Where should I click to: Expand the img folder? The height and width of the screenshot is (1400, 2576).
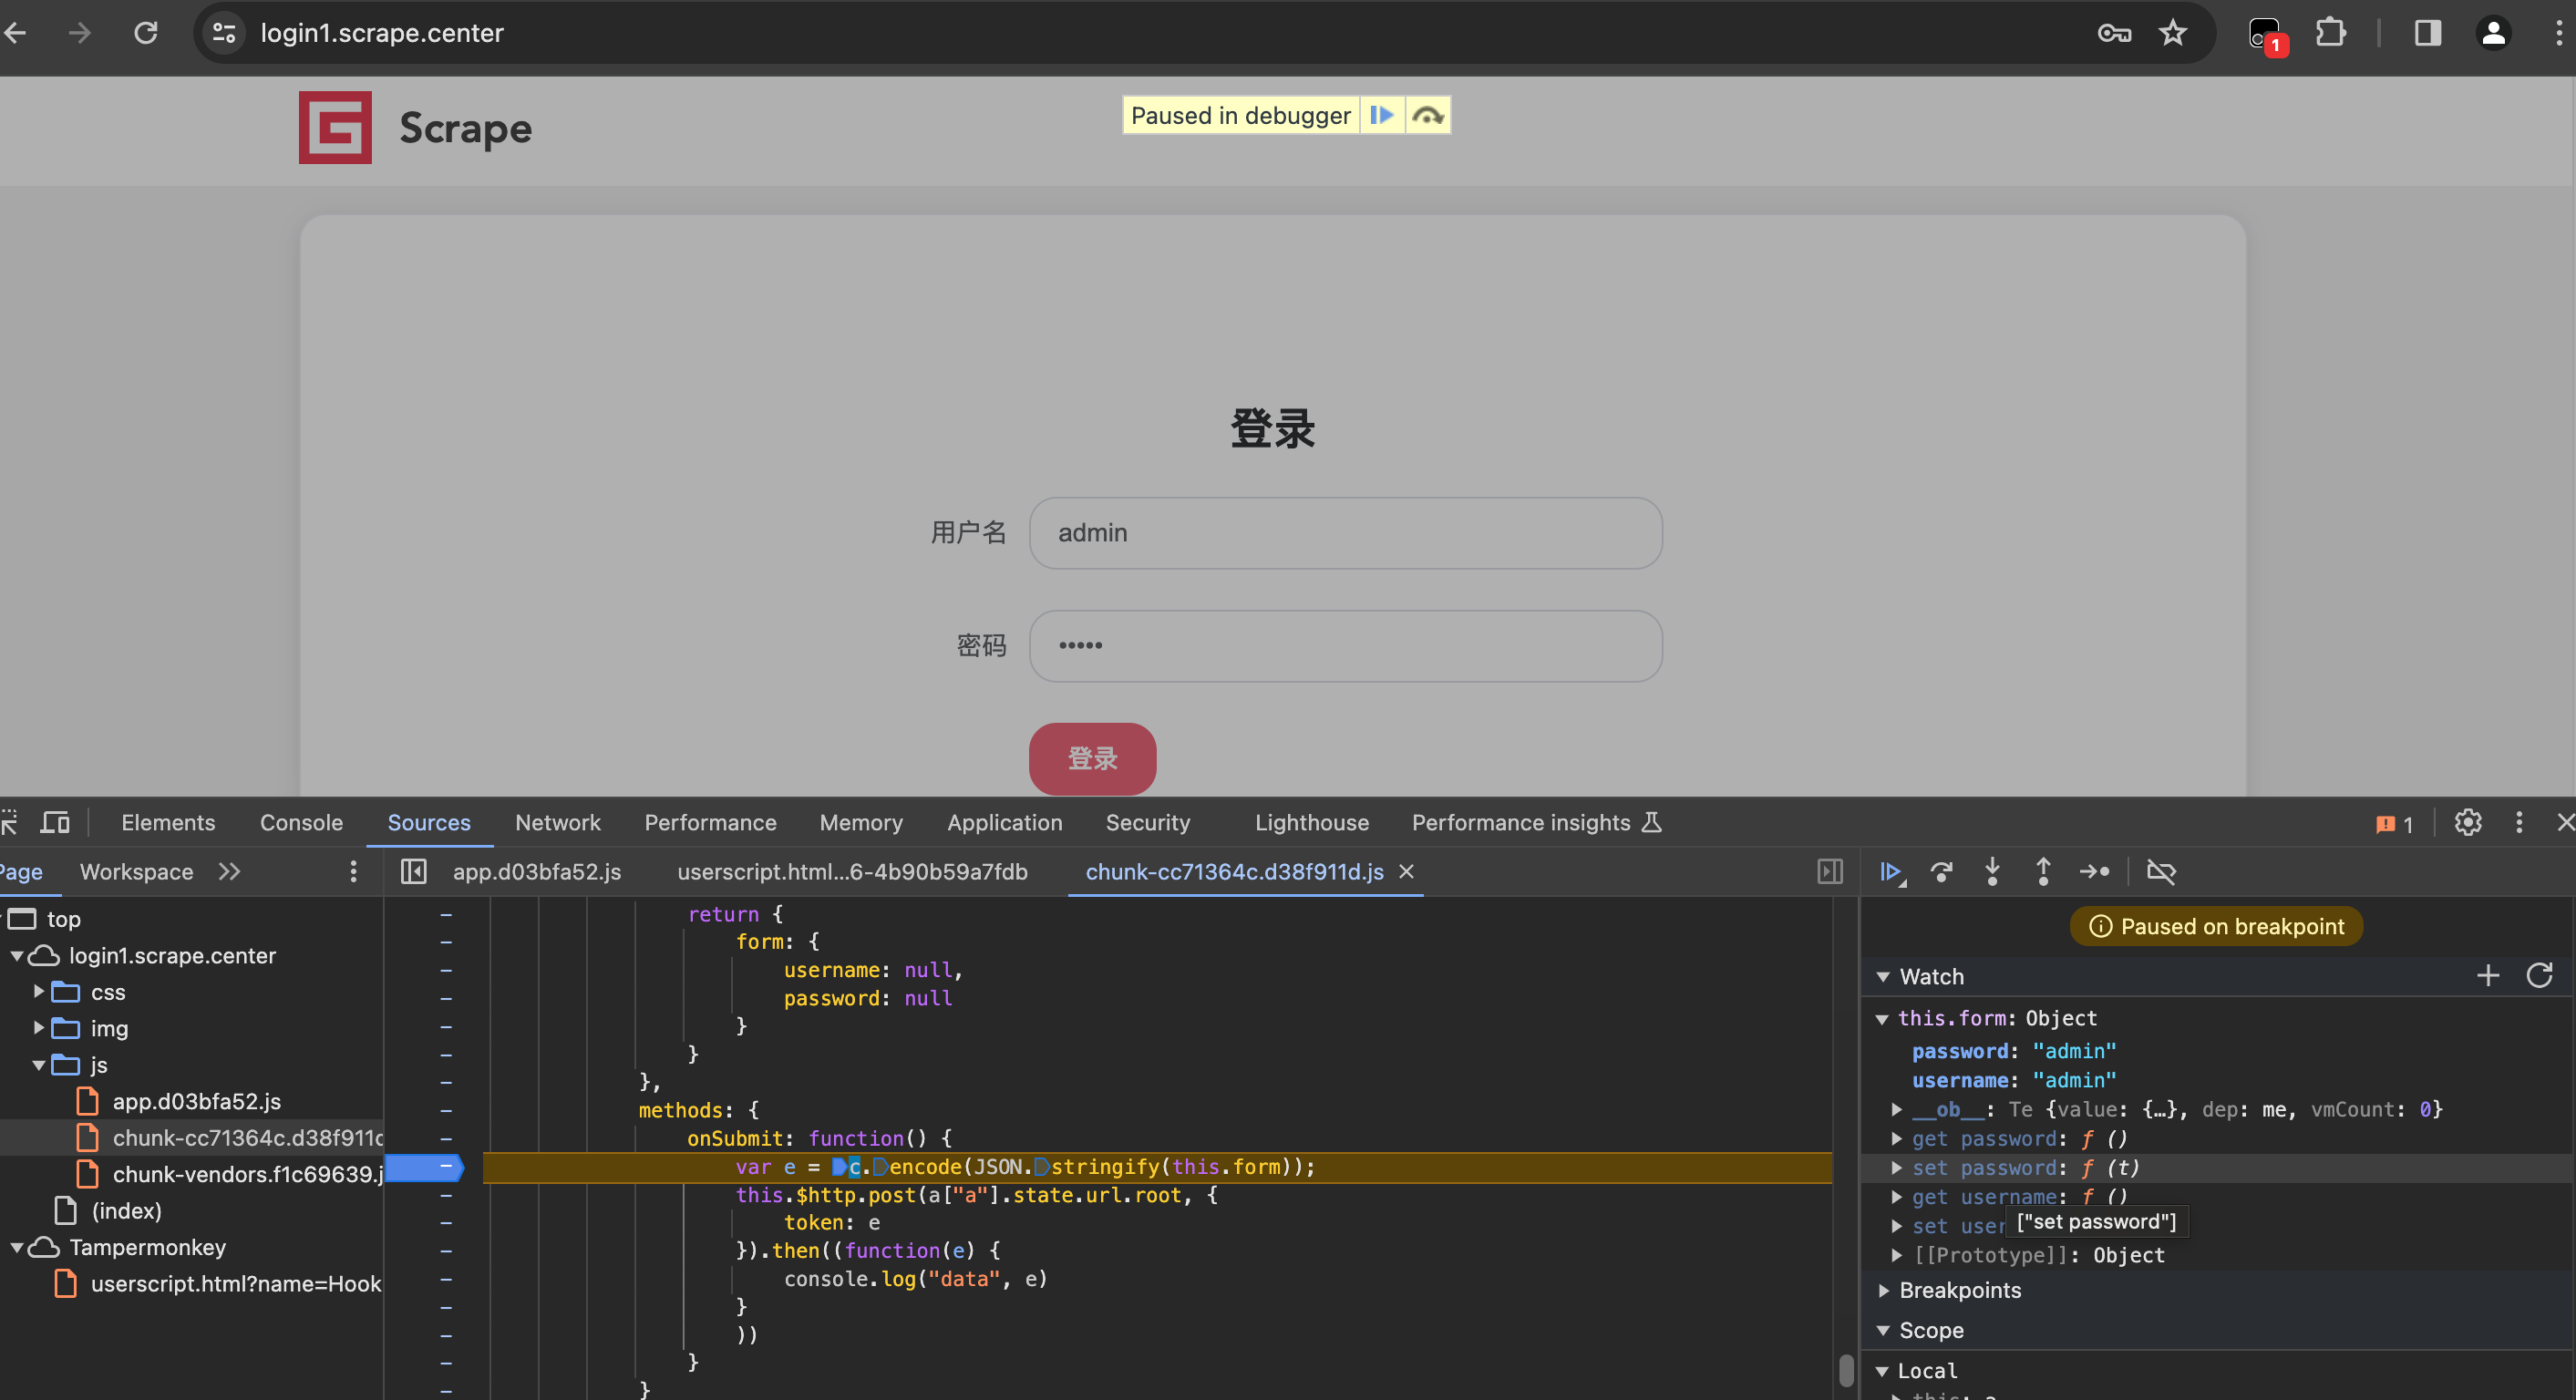[x=39, y=1028]
